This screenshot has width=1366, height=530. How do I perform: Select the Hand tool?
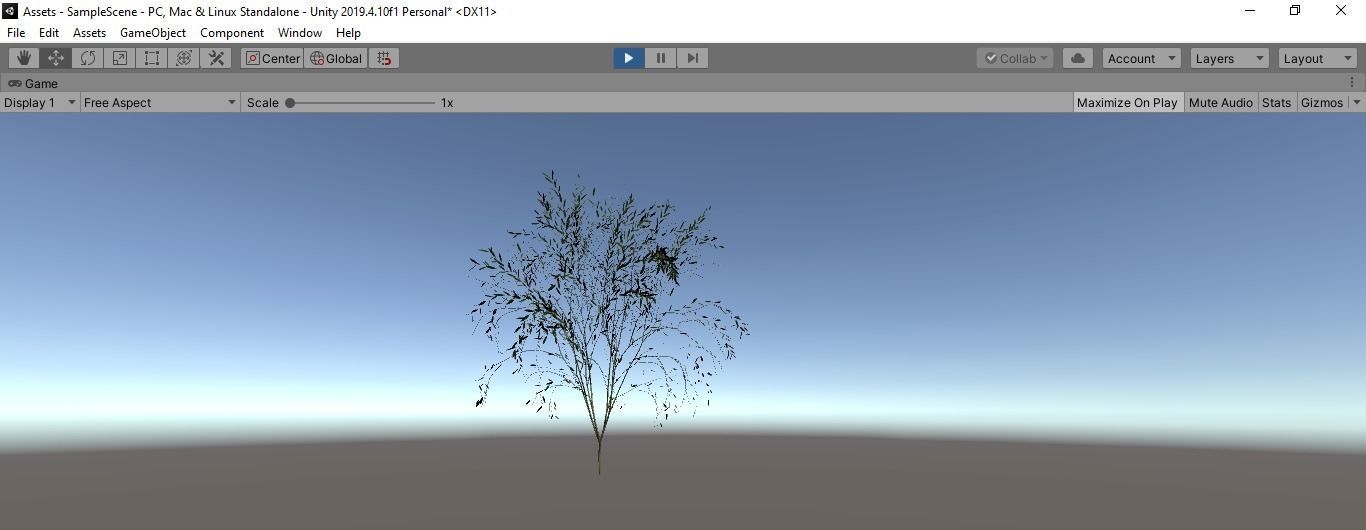[x=24, y=58]
